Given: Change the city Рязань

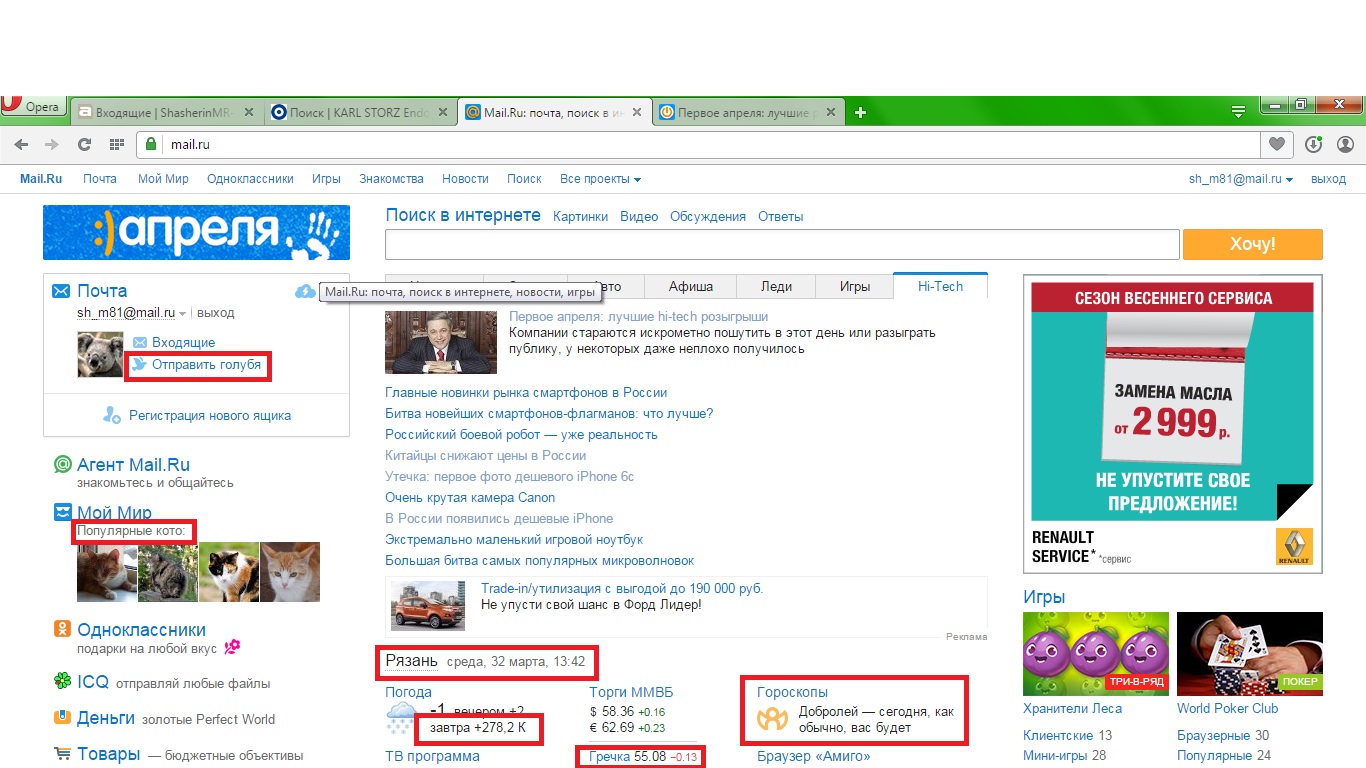Looking at the screenshot, I should [x=412, y=661].
